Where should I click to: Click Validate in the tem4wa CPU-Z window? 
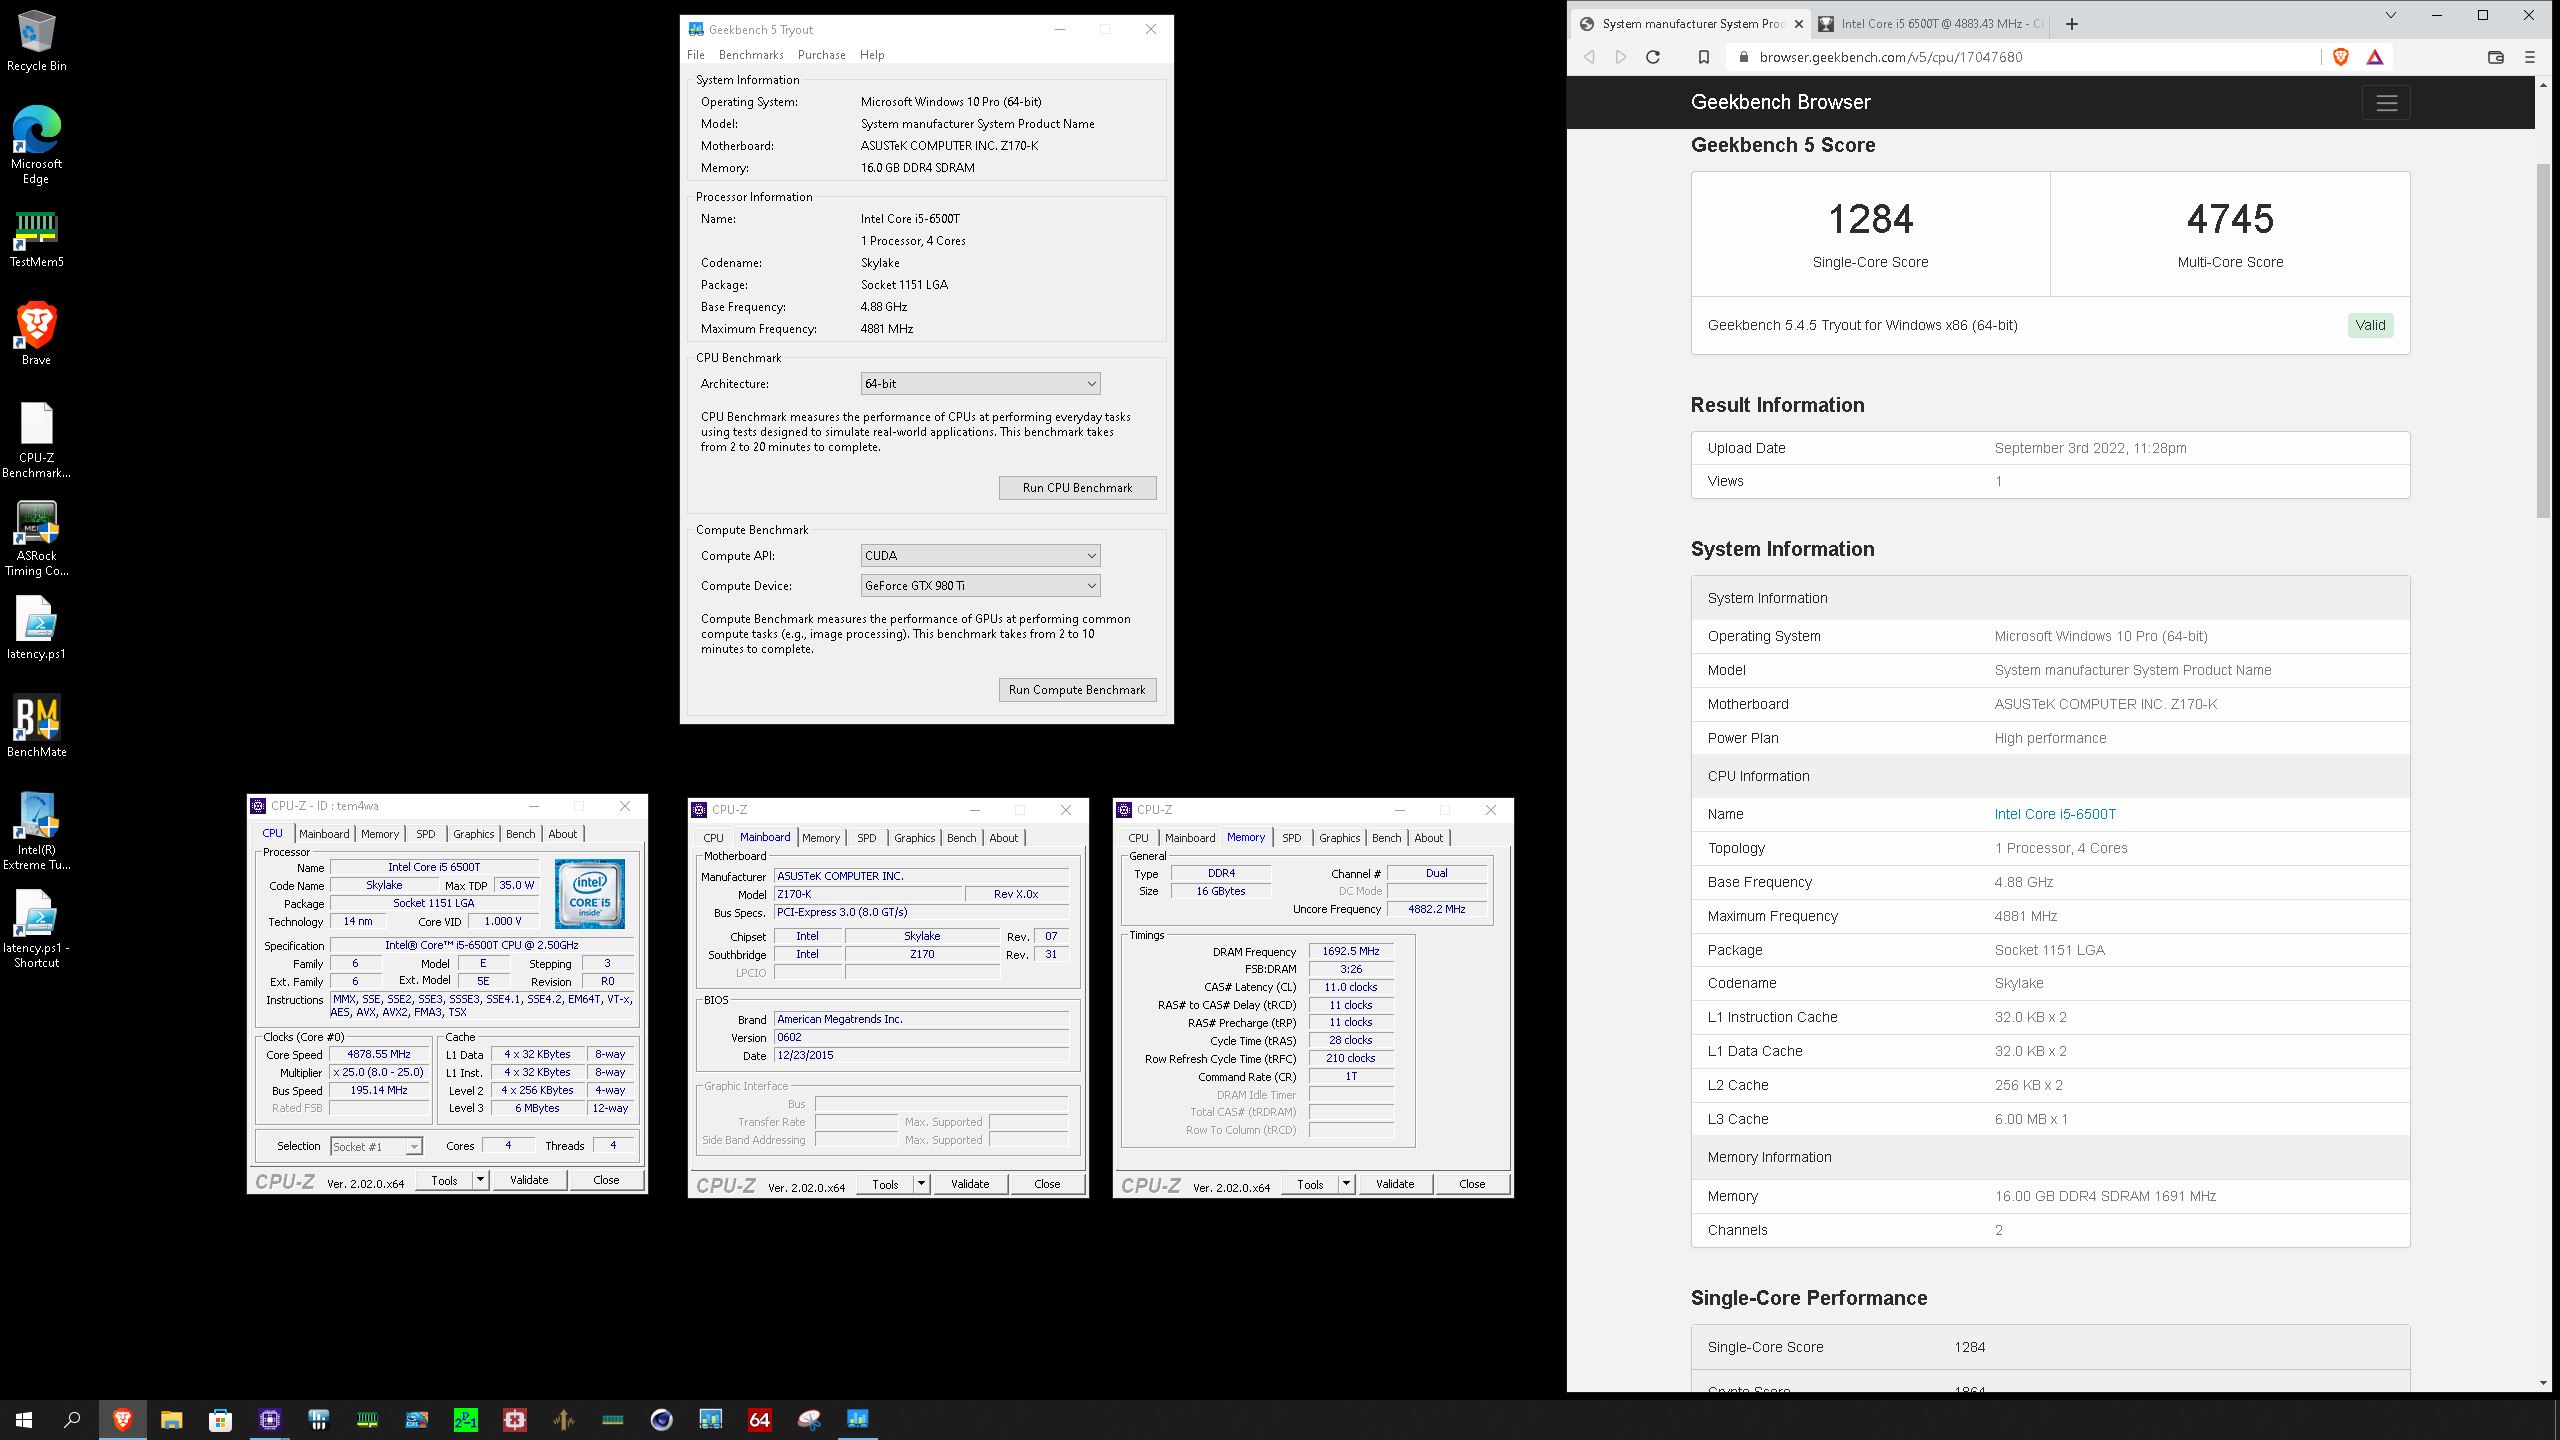529,1180
